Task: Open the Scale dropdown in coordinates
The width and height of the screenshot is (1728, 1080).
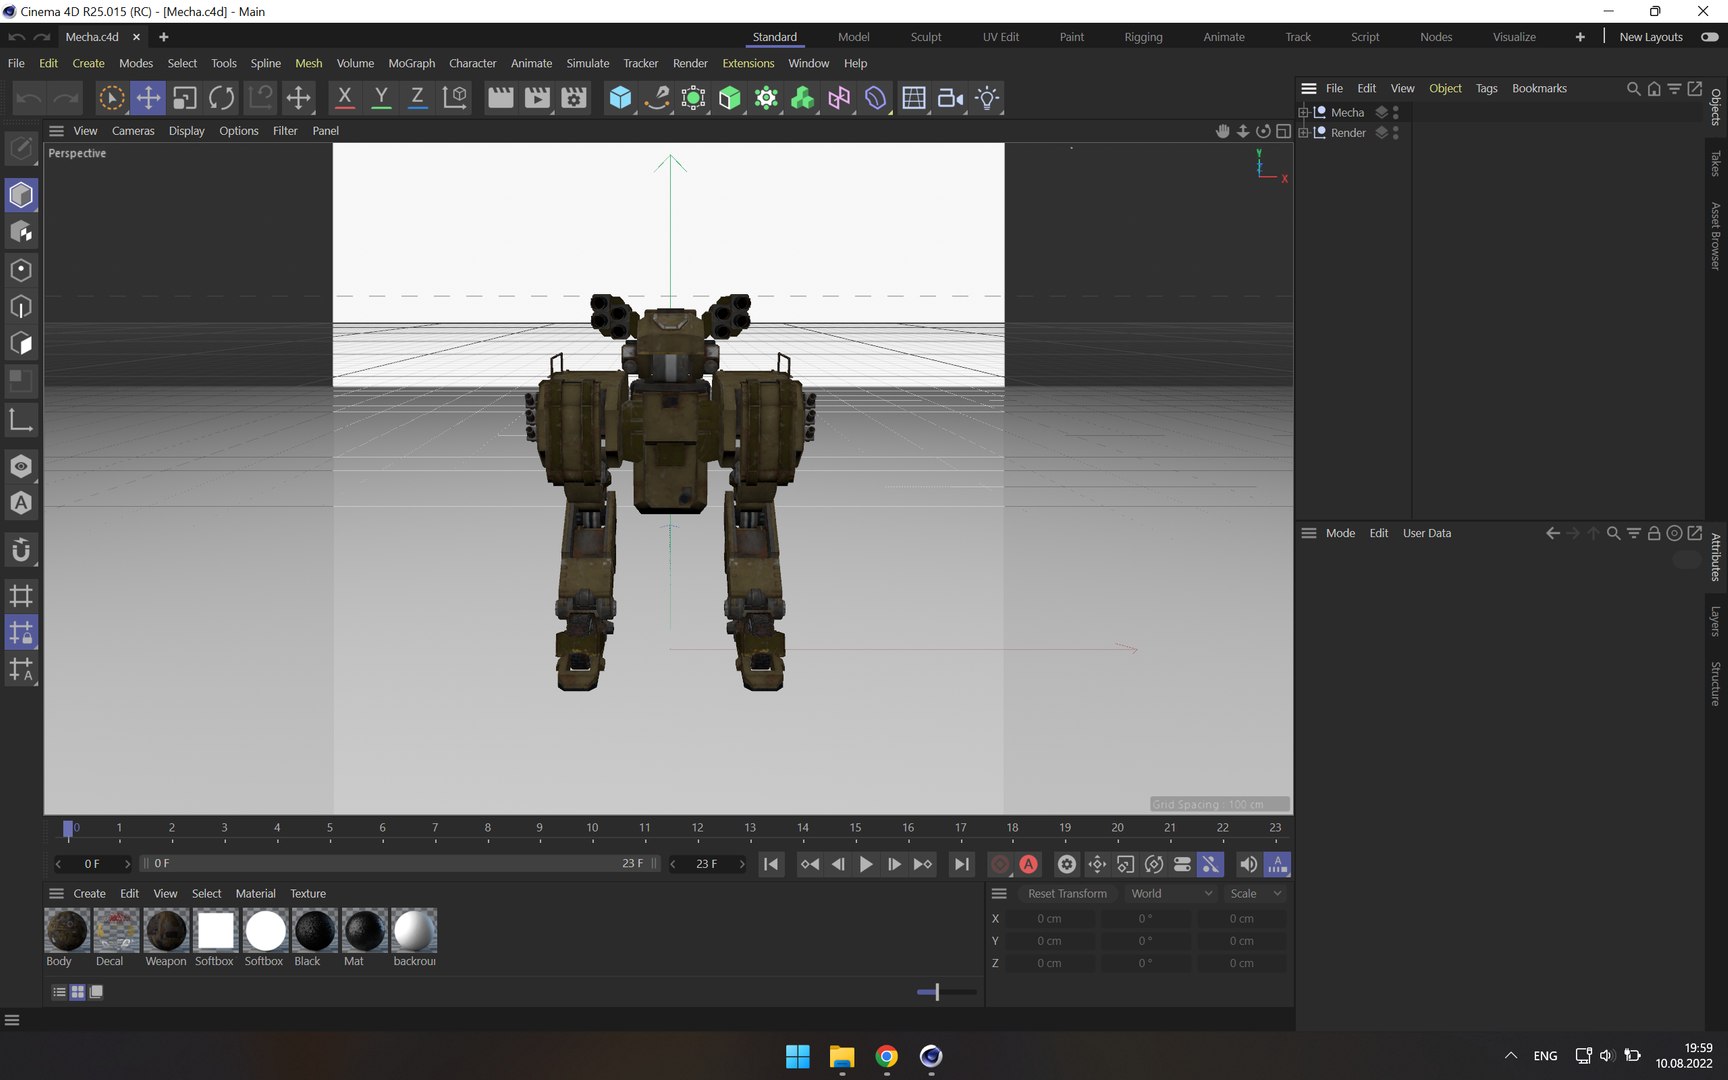Action: click(x=1256, y=894)
